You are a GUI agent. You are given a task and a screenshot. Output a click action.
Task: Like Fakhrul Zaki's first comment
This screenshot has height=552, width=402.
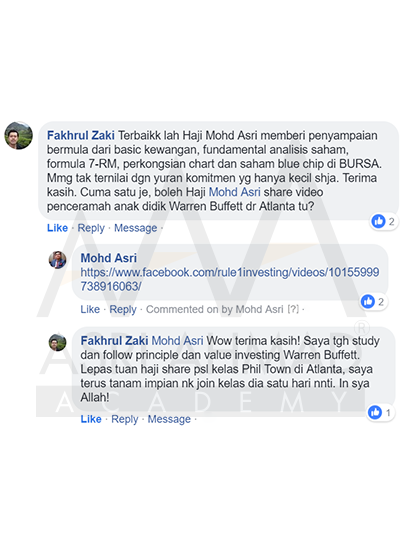[x=57, y=228]
